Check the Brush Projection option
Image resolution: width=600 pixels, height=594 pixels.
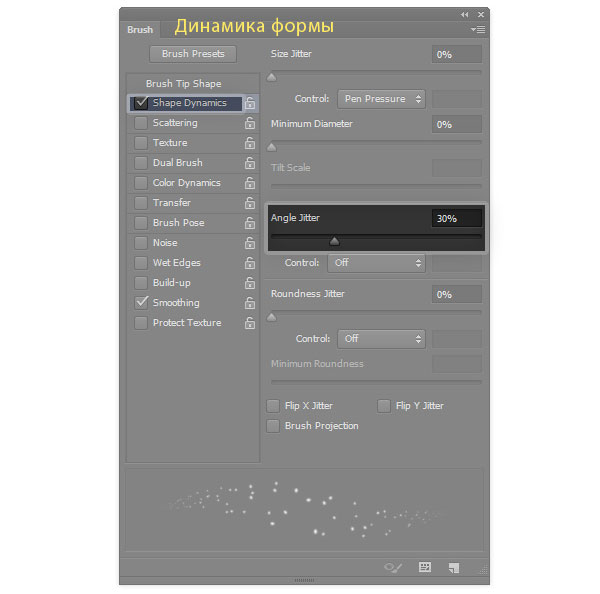[273, 426]
